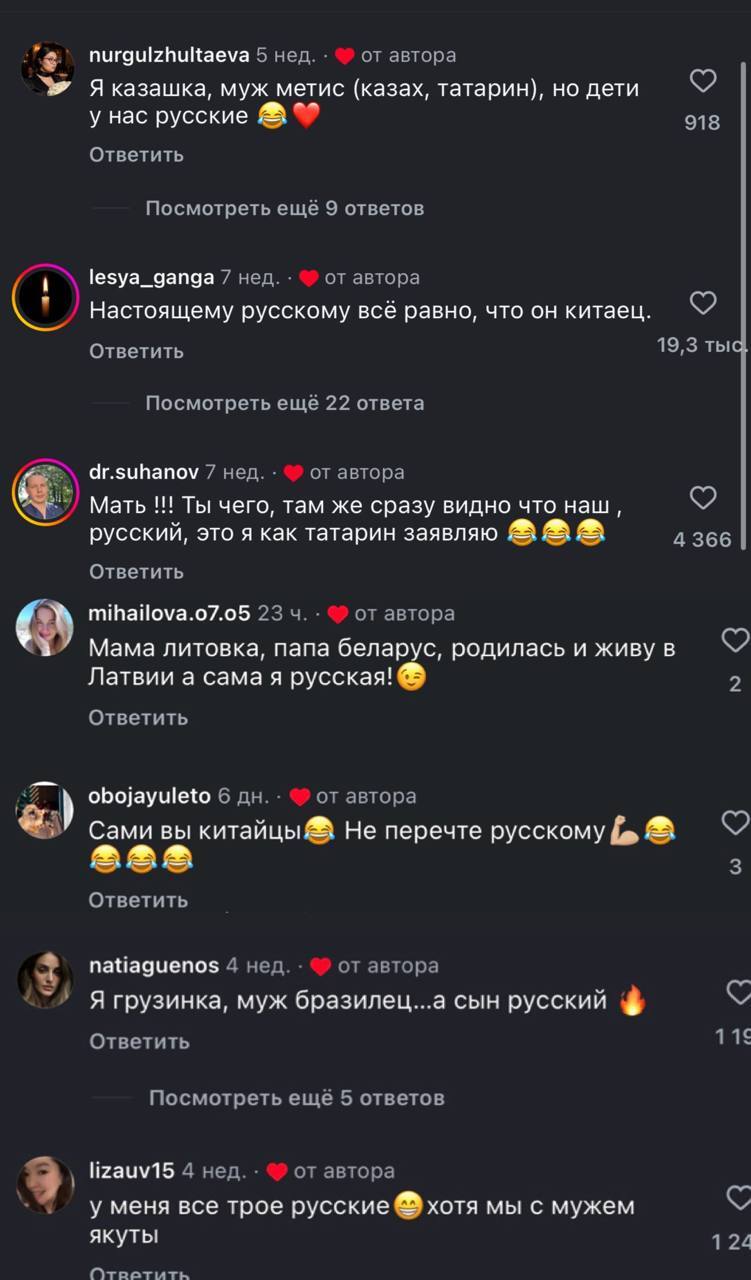Open dr.suhanov's avatar
This screenshot has width=751, height=1280.
[46, 493]
